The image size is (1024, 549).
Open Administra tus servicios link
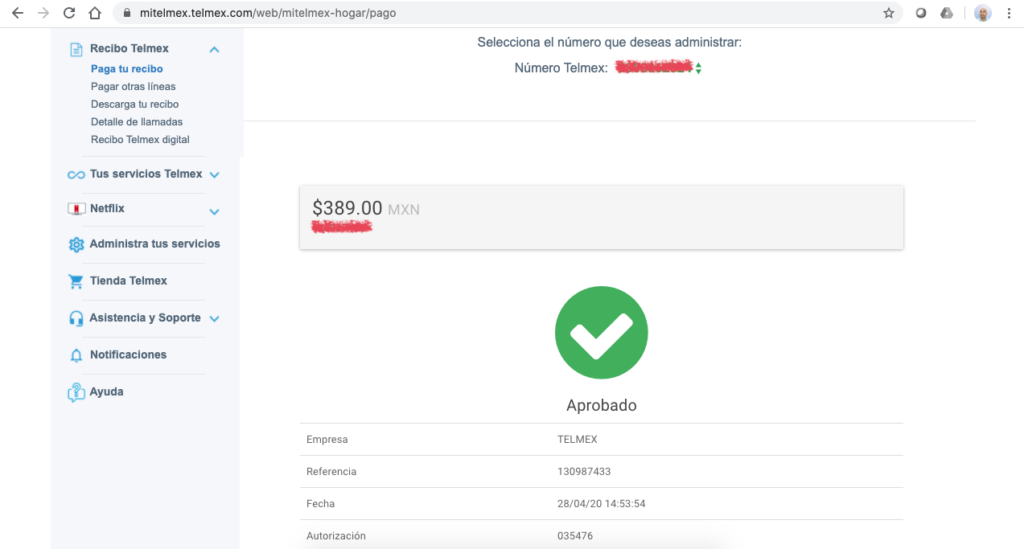click(155, 243)
